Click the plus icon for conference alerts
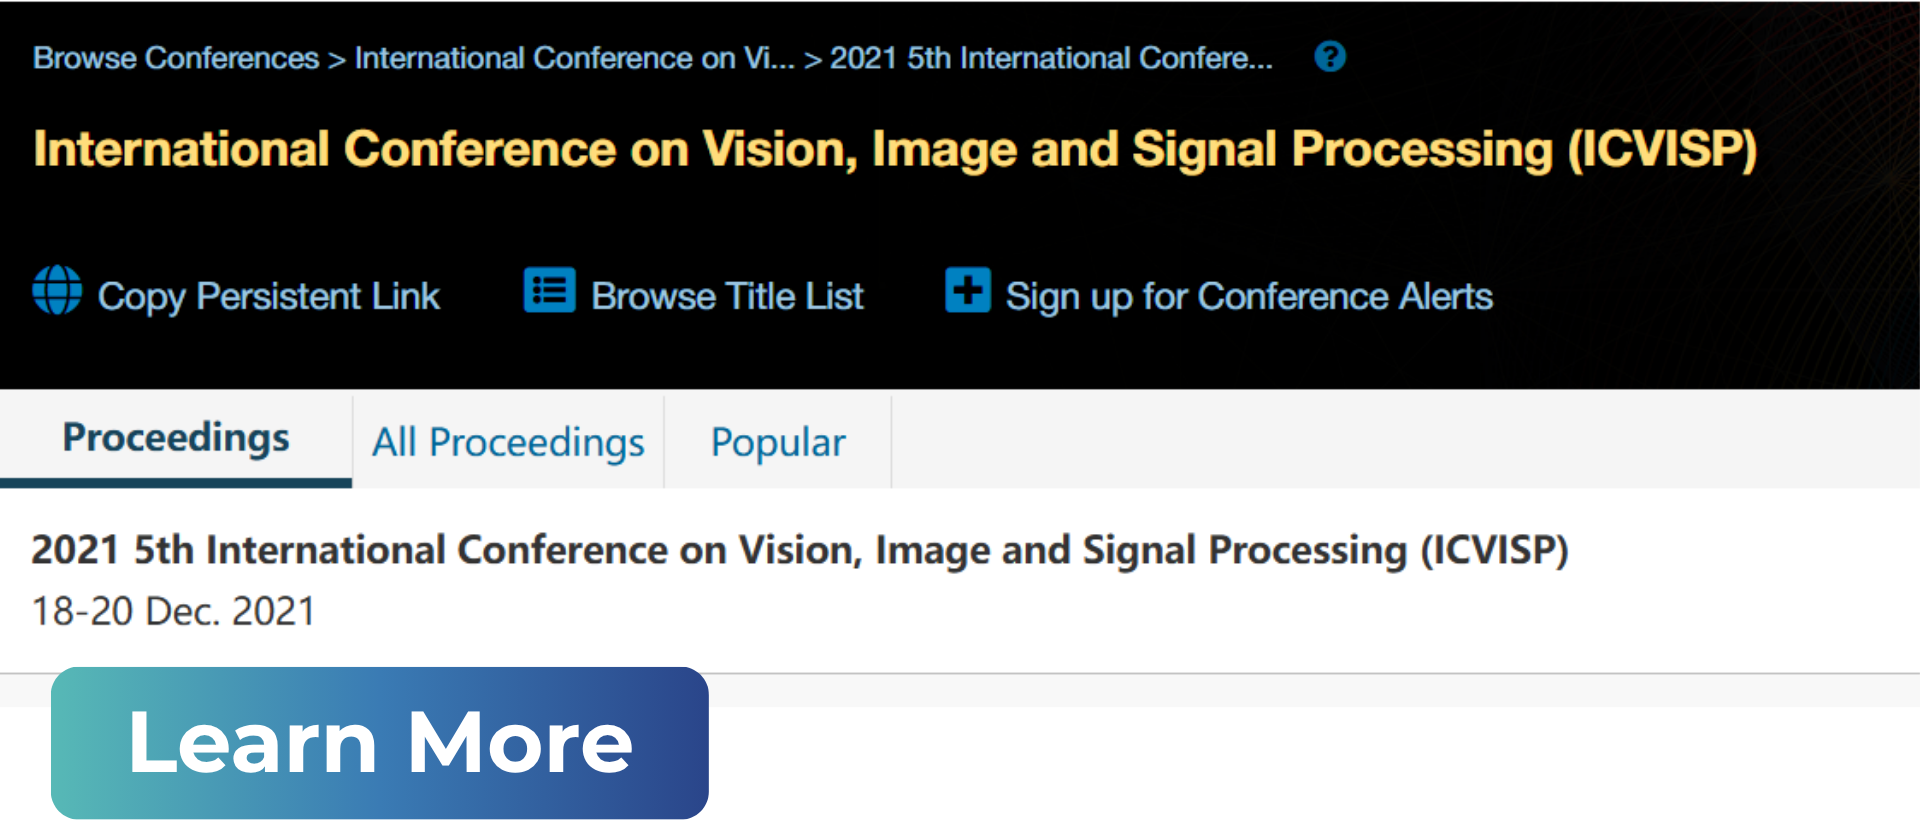This screenshot has width=1920, height=823. [967, 291]
